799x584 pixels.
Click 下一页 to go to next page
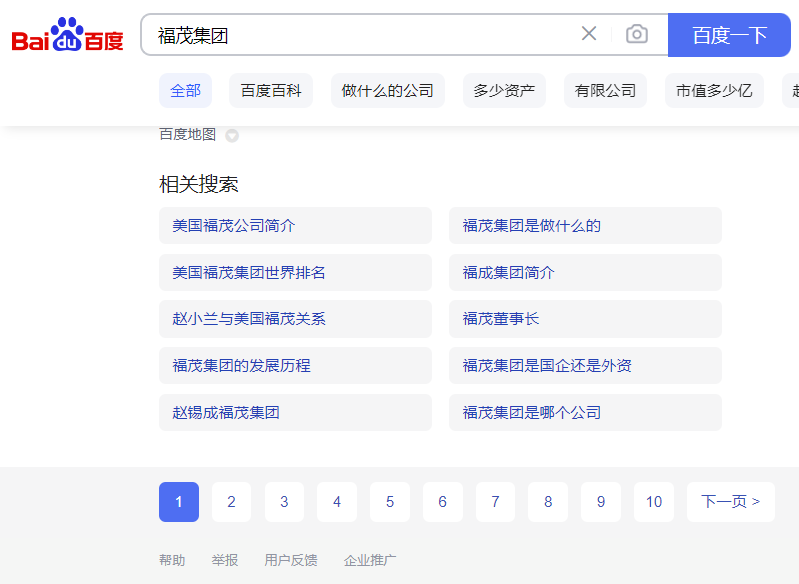tap(731, 502)
